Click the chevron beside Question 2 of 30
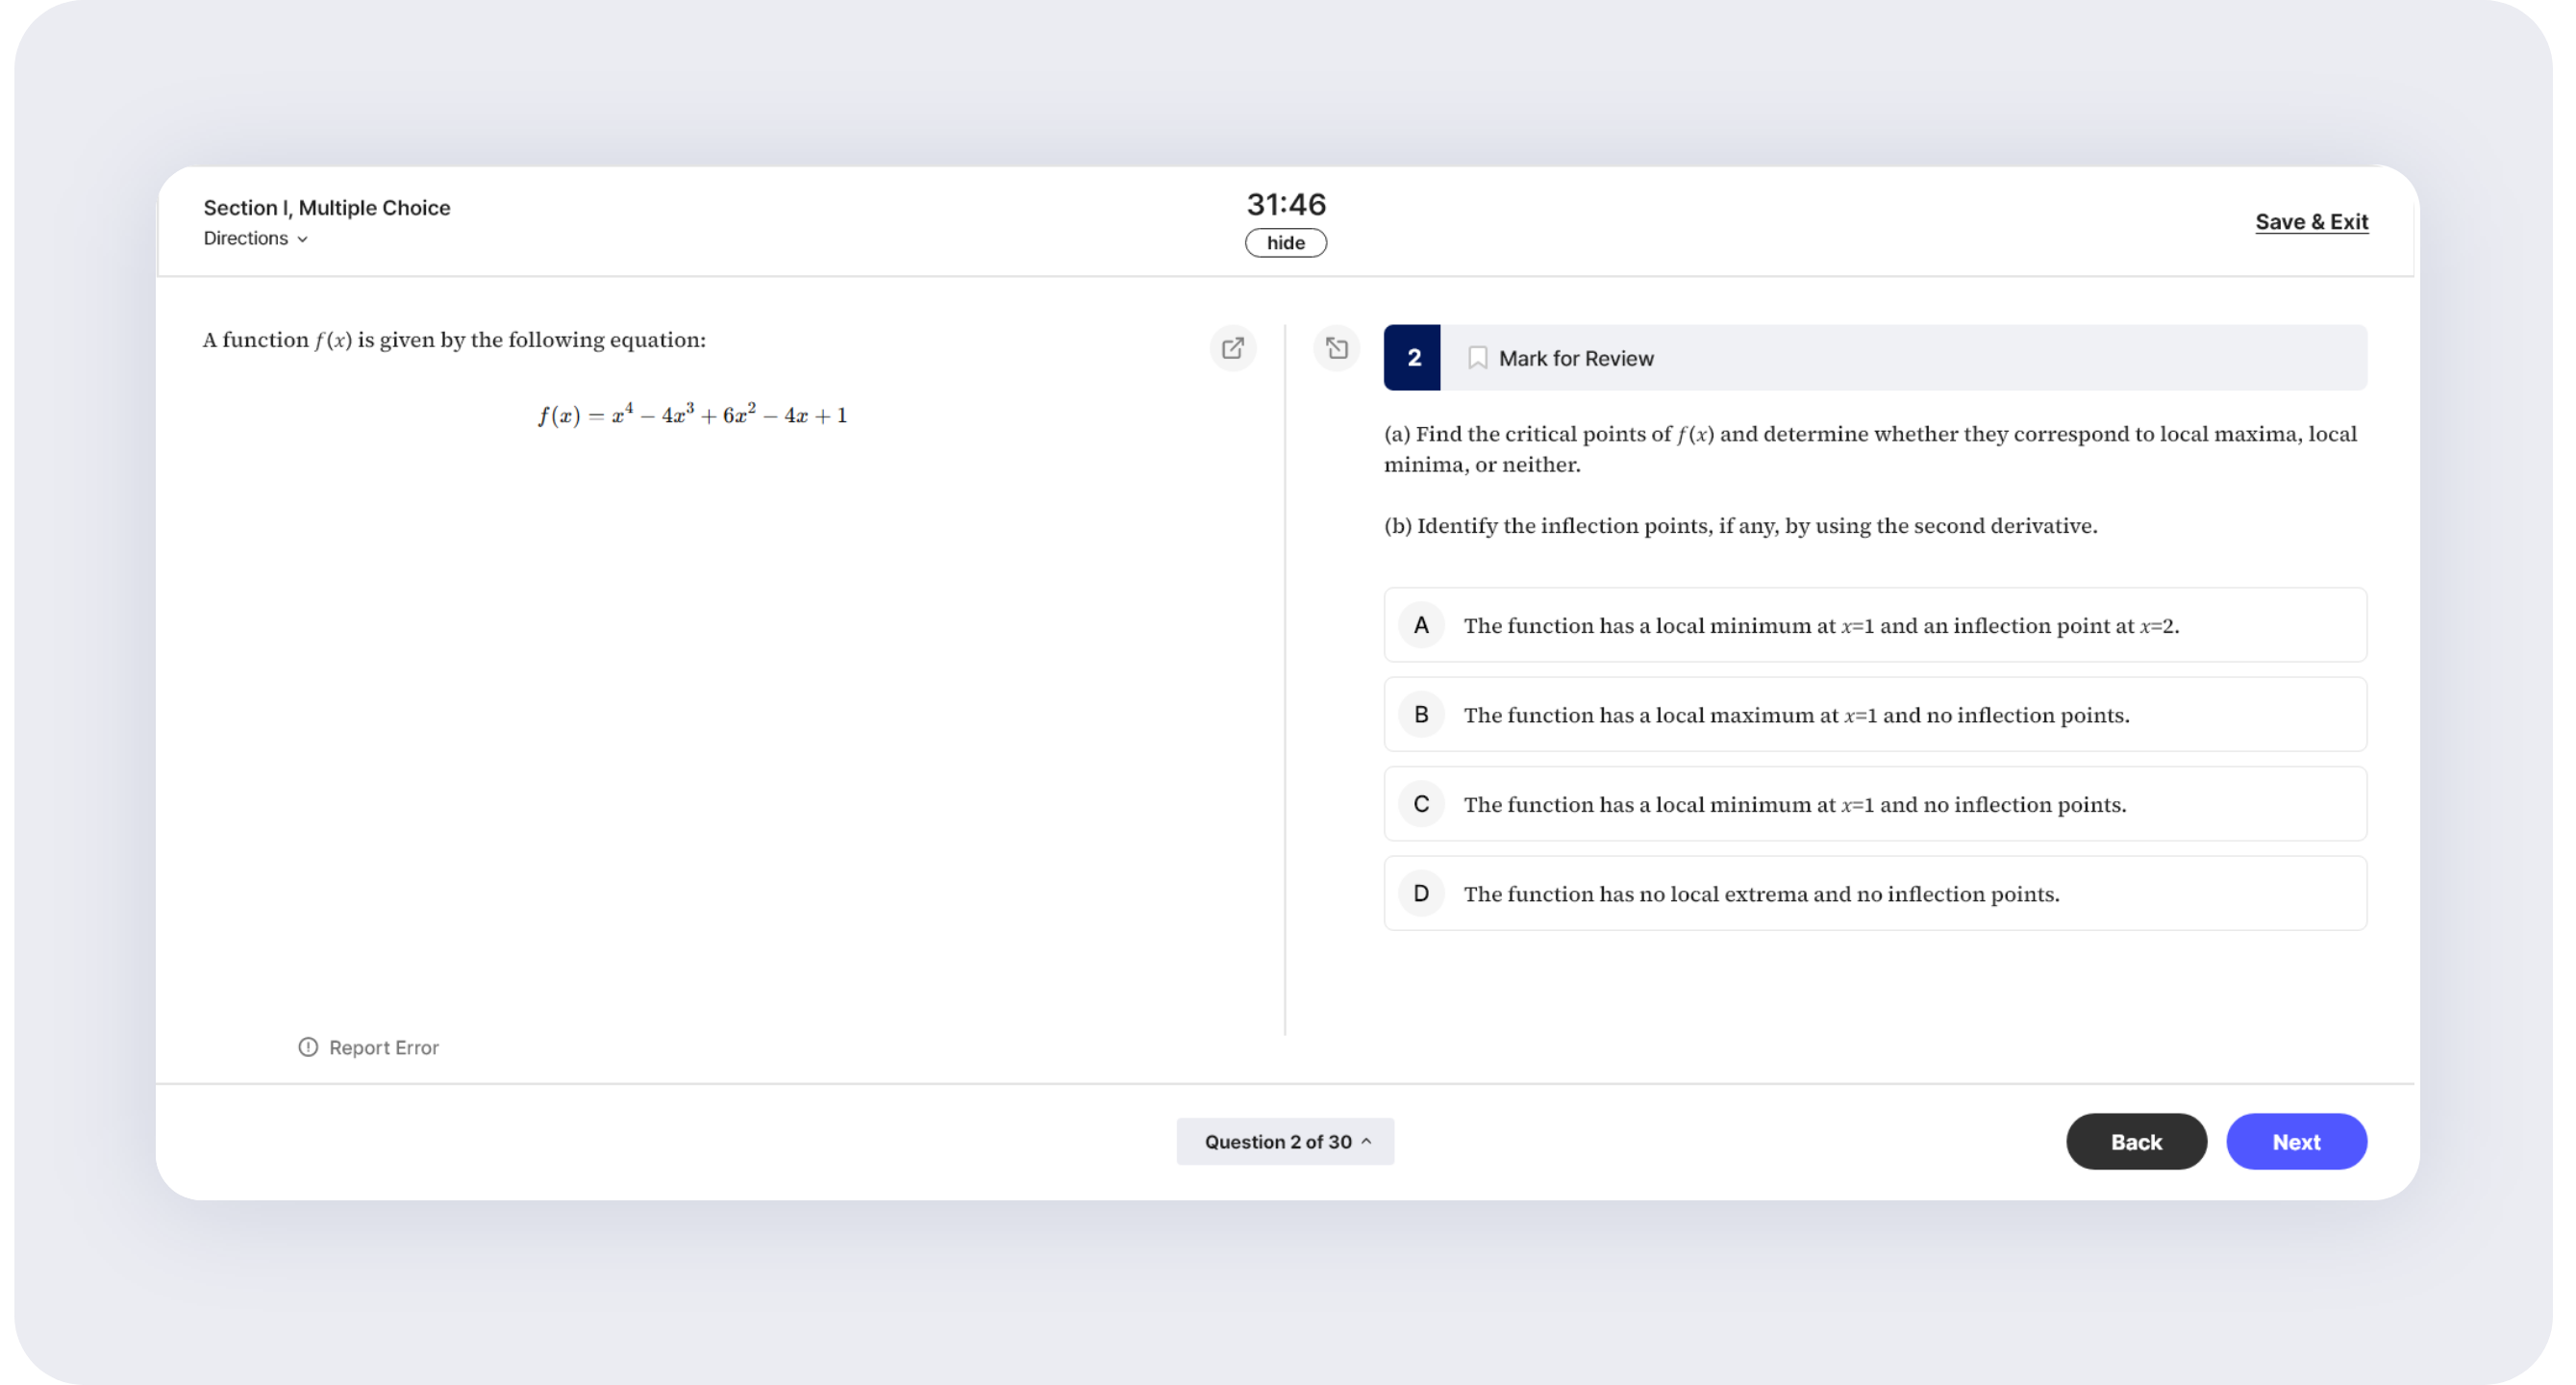 pos(1366,1141)
